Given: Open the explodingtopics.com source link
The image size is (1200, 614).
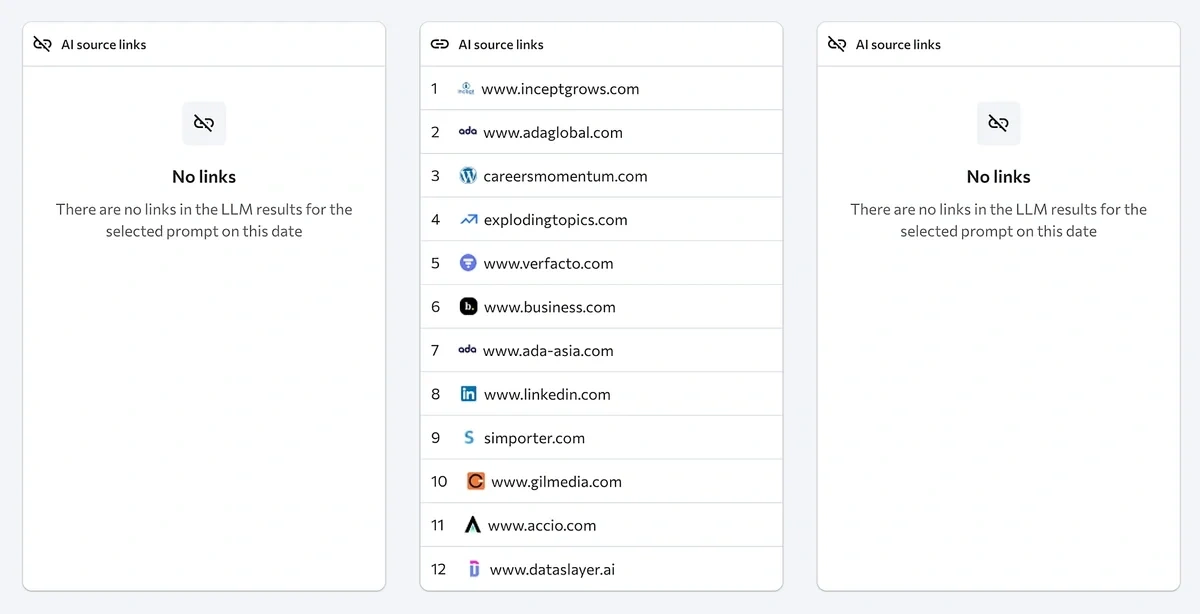Looking at the screenshot, I should tap(555, 220).
